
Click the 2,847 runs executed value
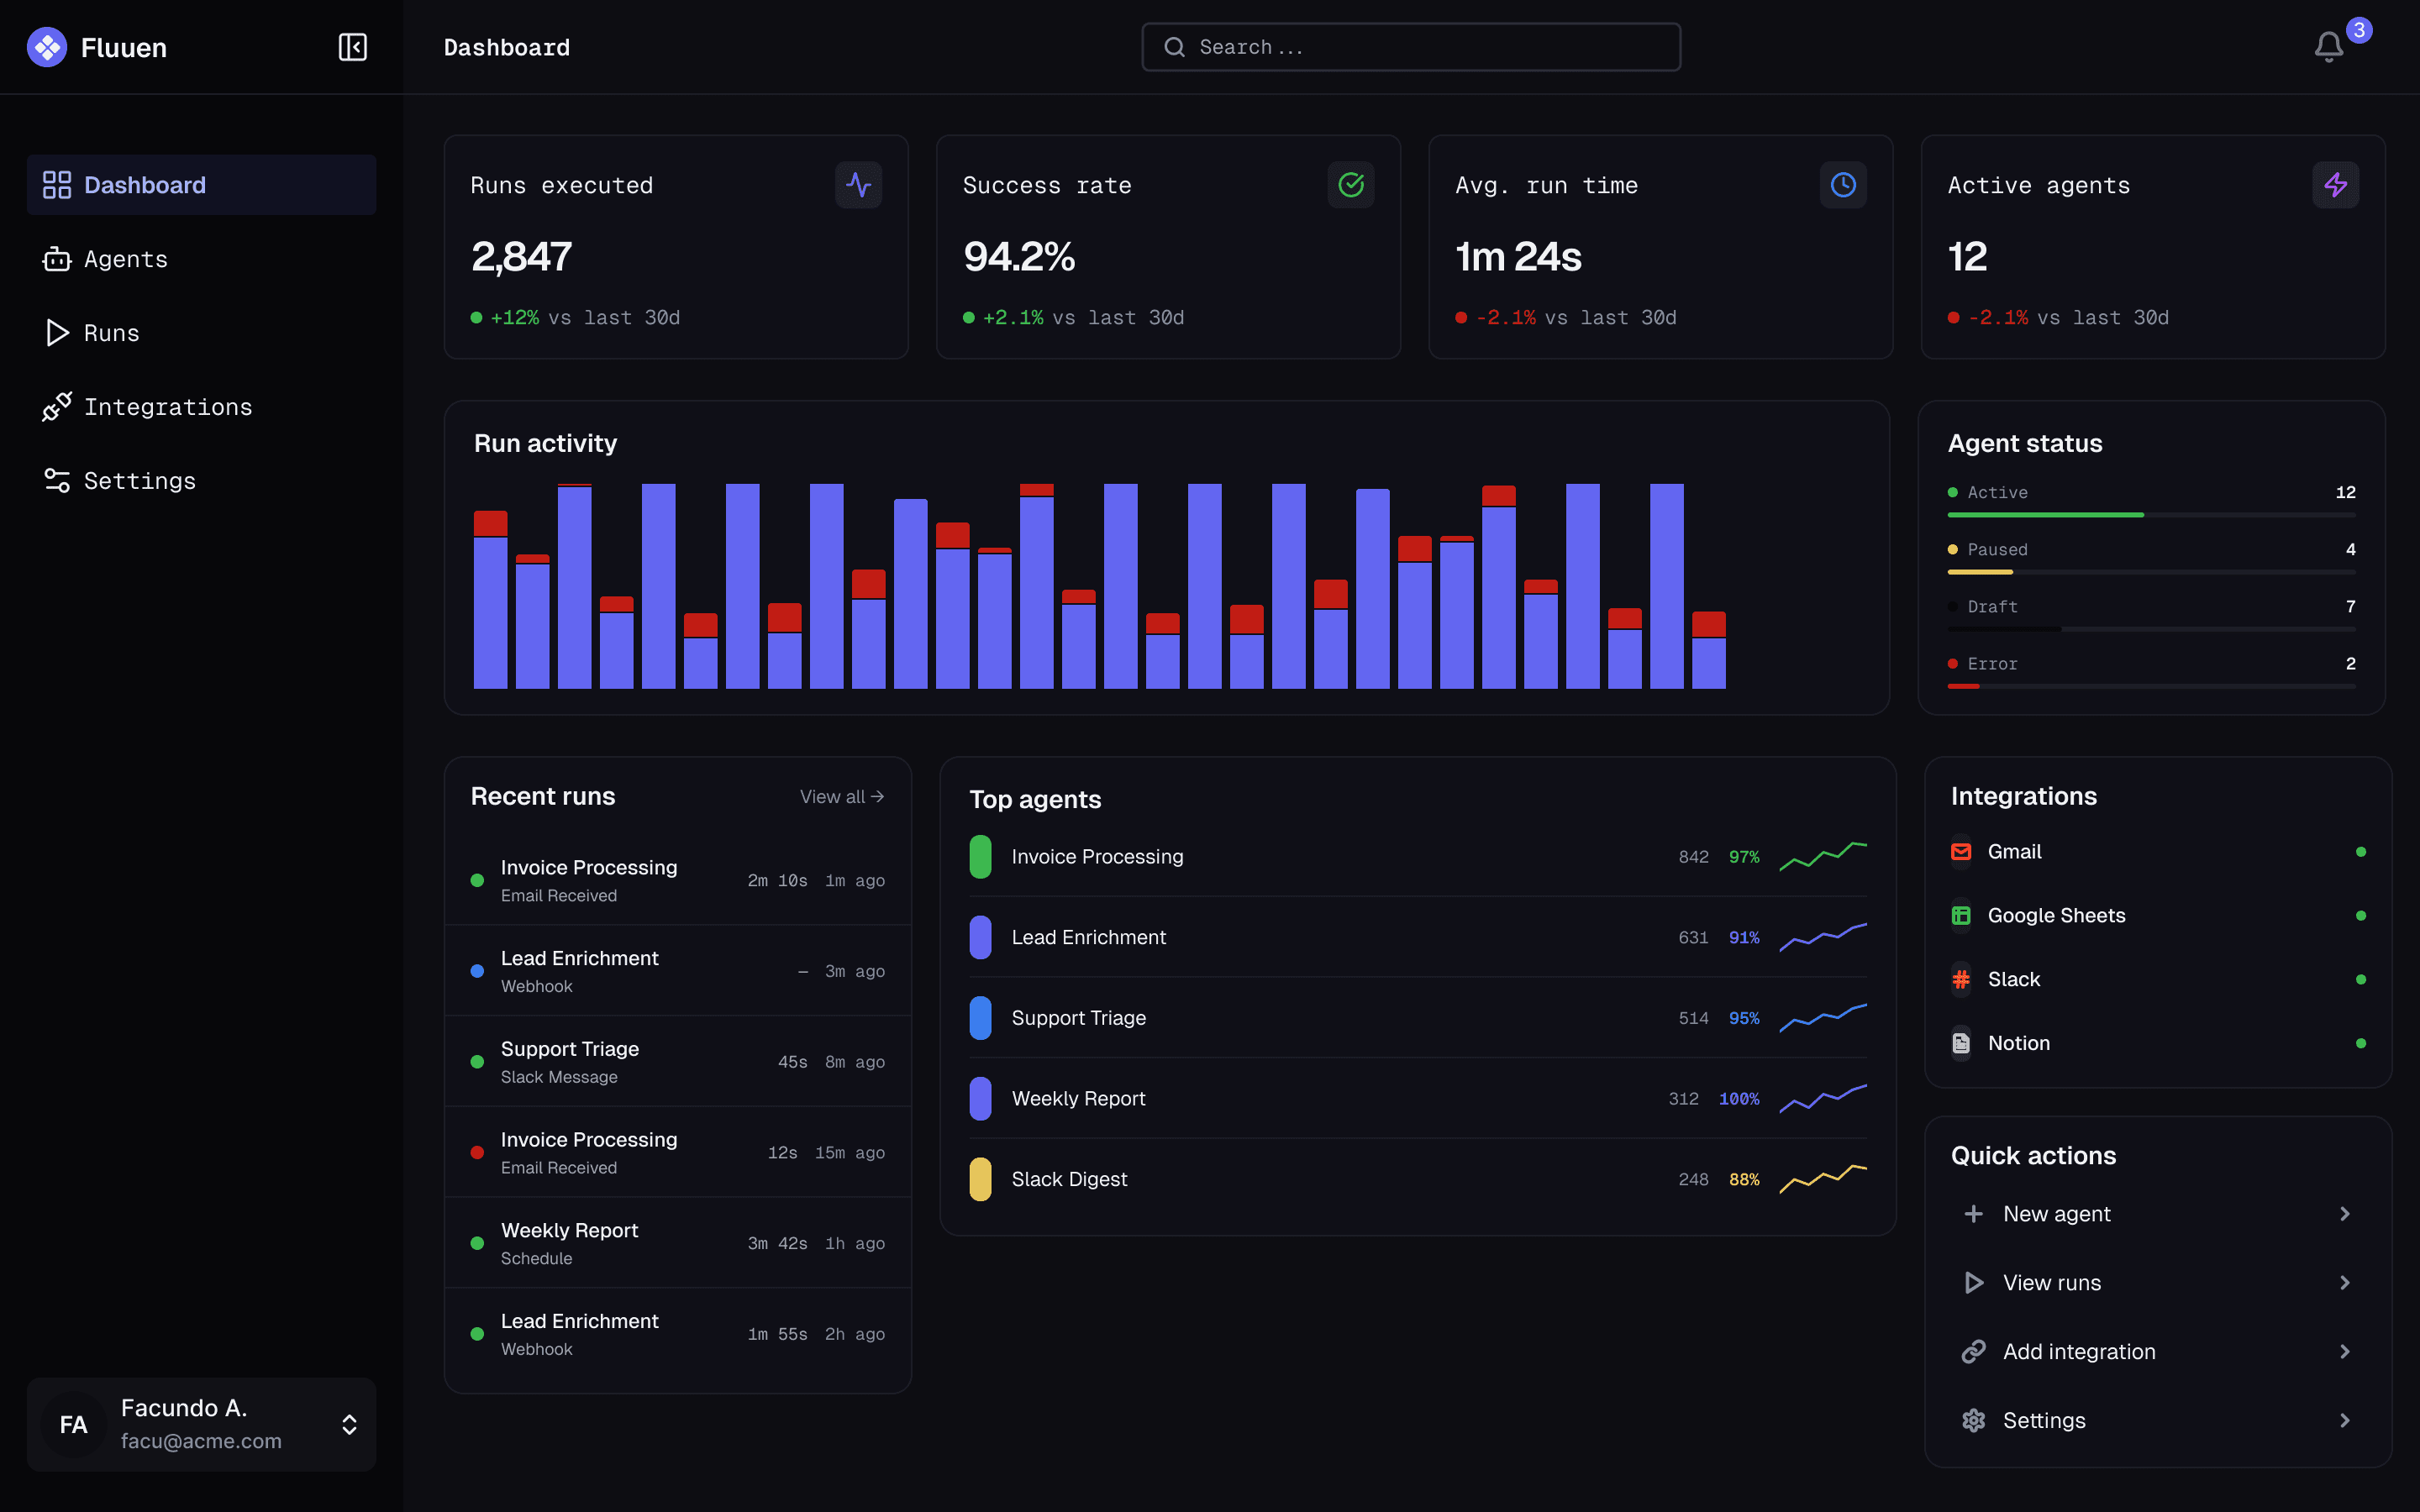[x=521, y=257]
